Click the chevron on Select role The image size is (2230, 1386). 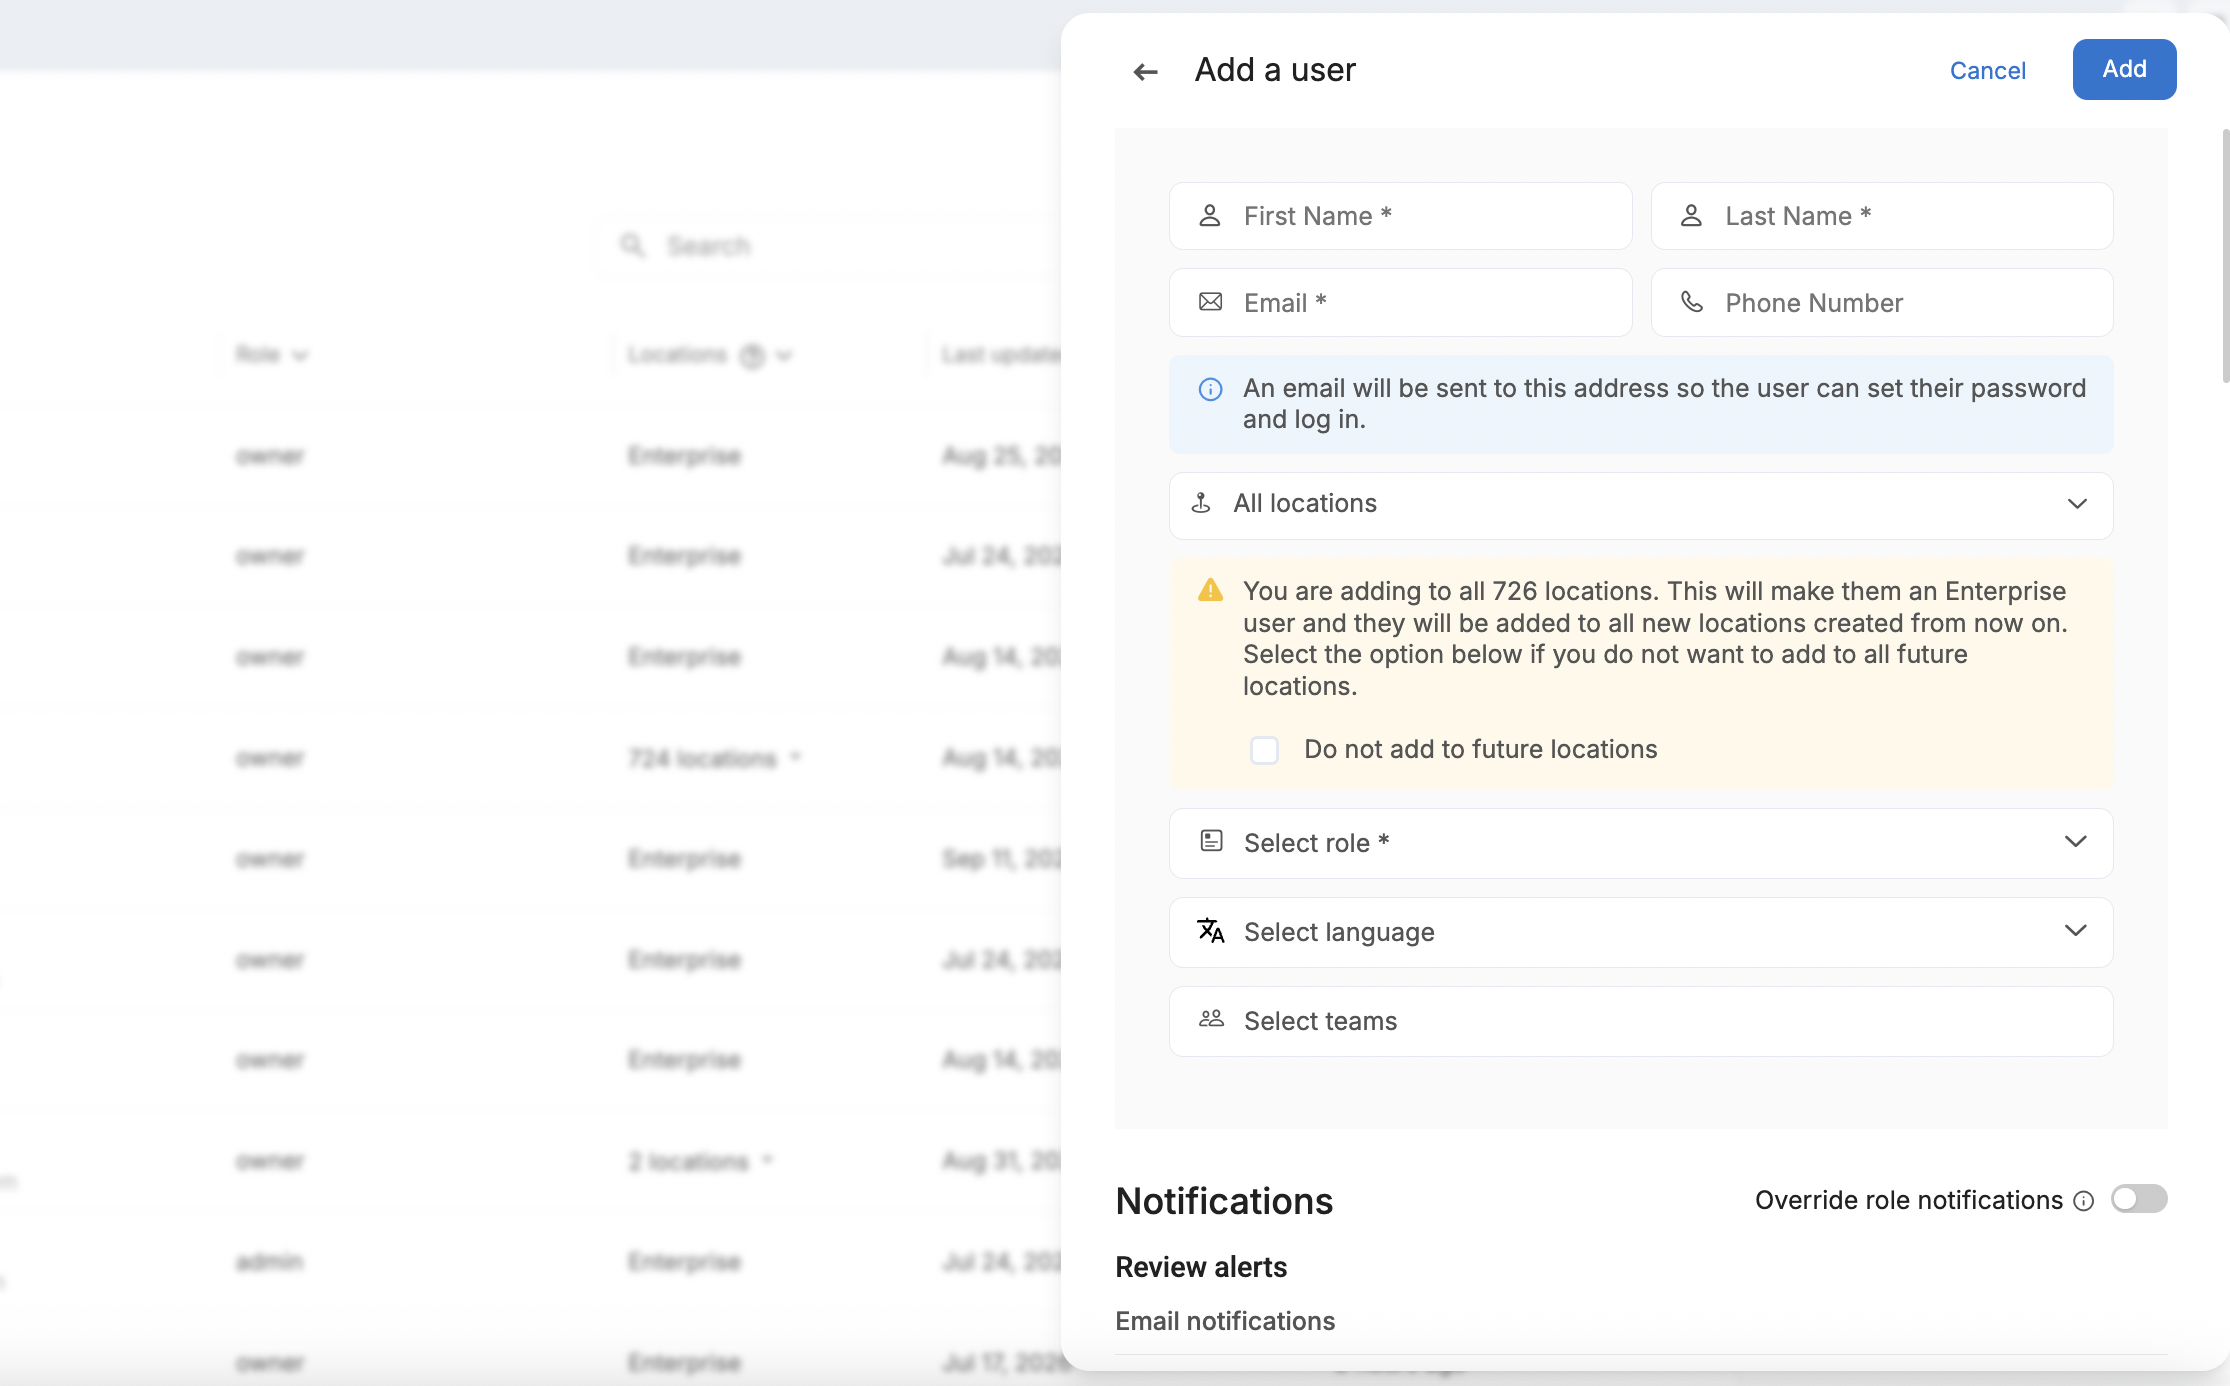2076,841
